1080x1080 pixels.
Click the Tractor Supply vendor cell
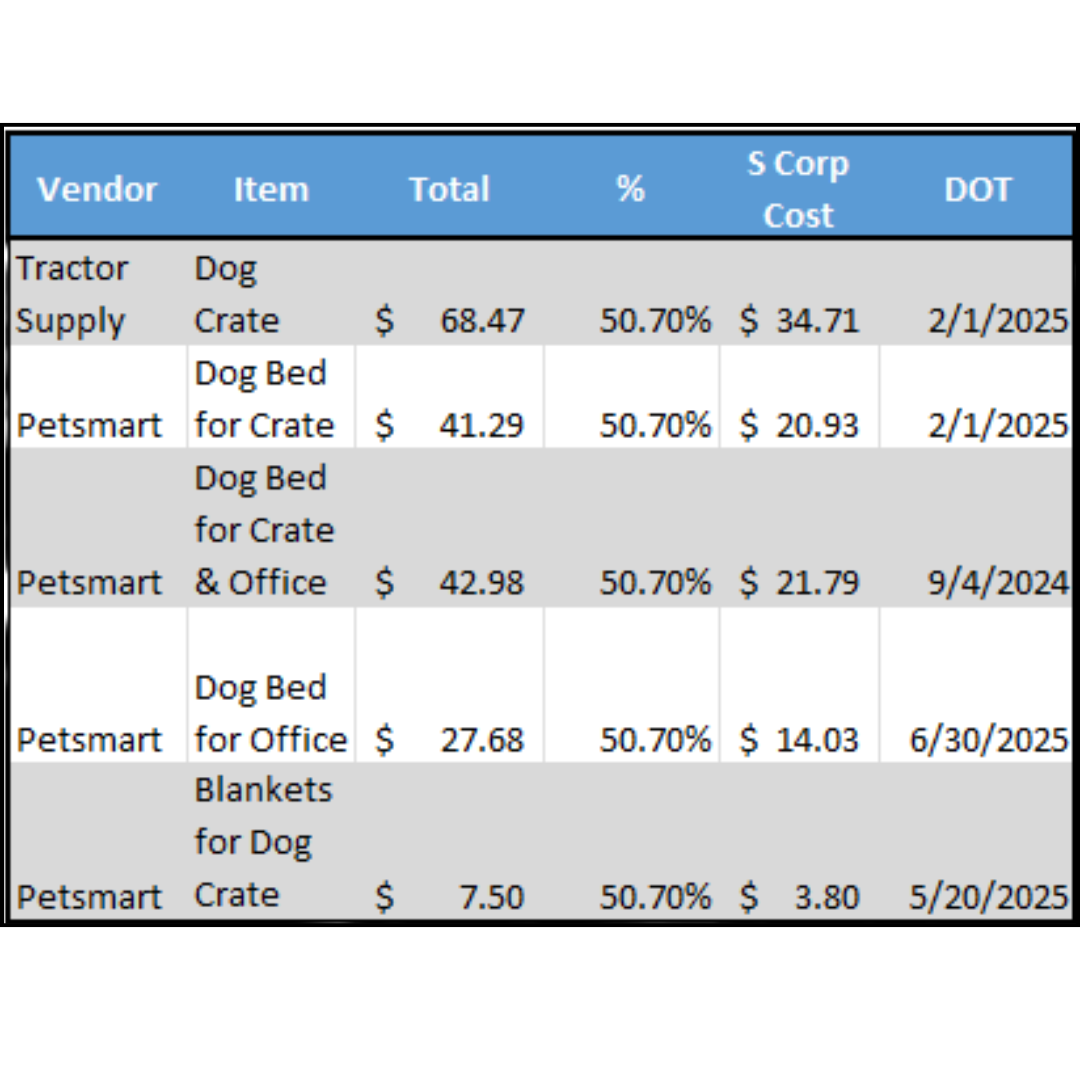coord(72,295)
